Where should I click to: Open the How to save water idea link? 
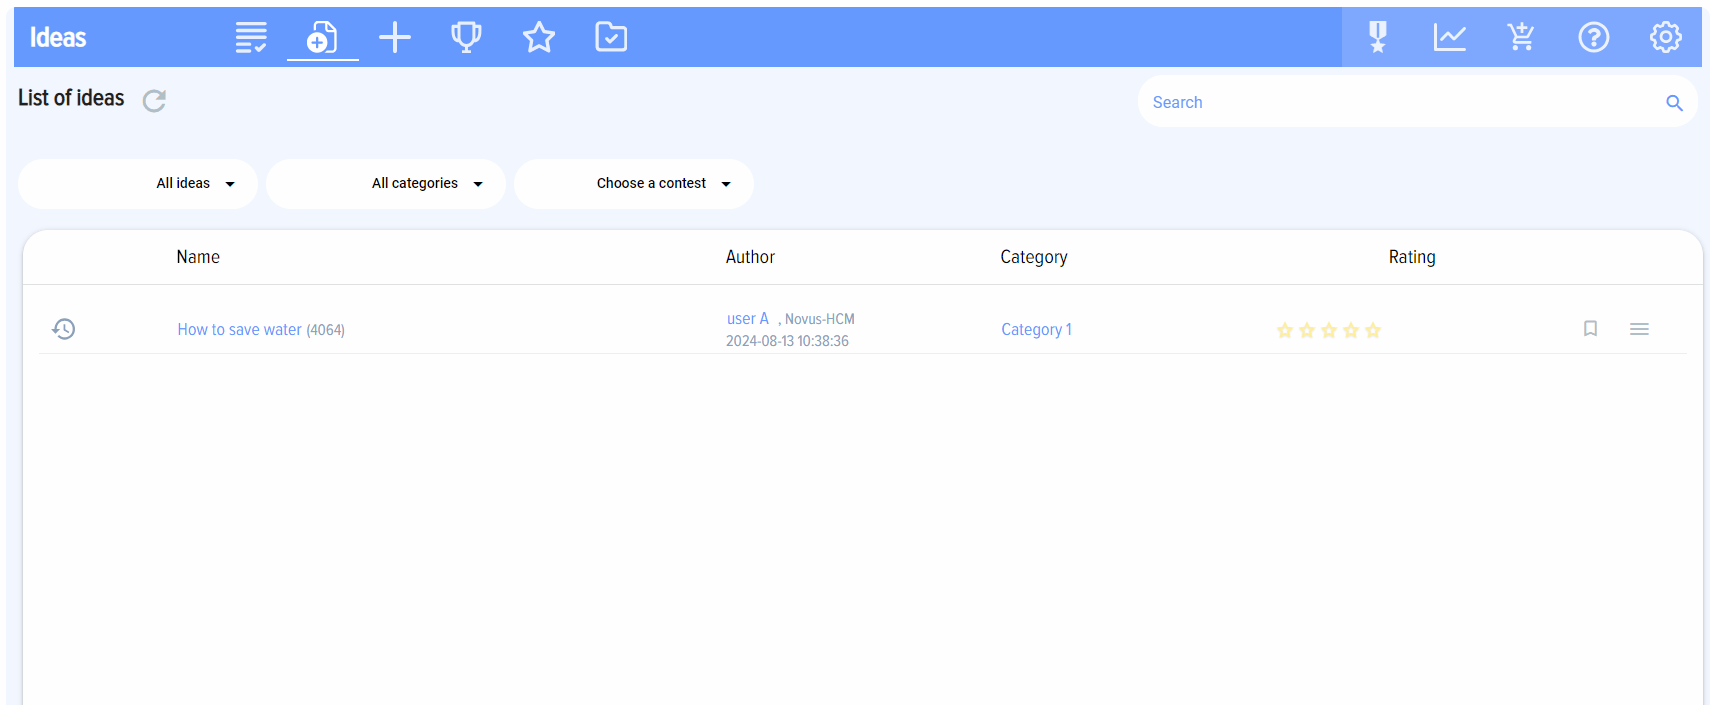tap(239, 330)
